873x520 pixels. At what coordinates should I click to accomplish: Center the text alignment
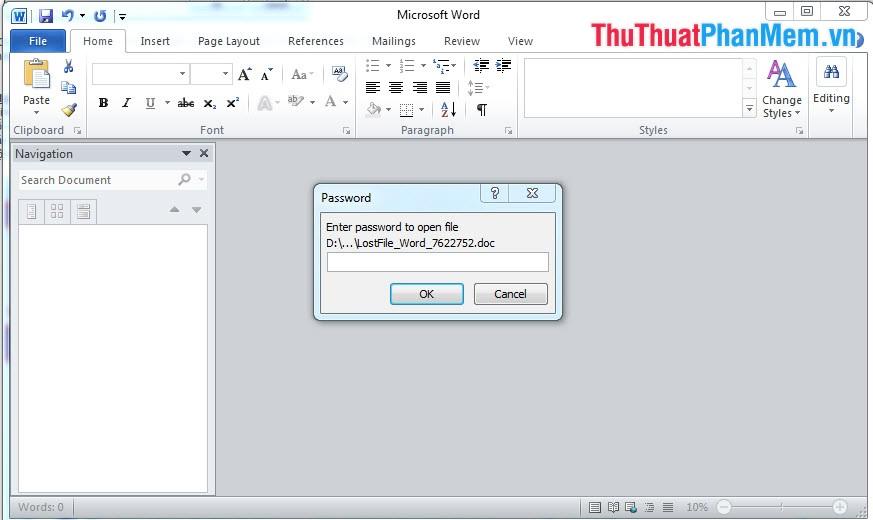396,87
